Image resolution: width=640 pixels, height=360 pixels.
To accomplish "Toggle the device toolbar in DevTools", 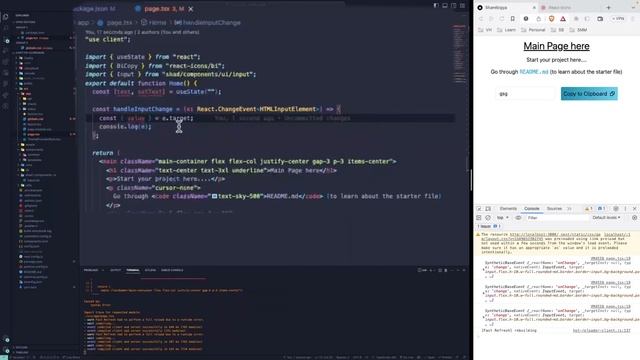I will click(488, 209).
